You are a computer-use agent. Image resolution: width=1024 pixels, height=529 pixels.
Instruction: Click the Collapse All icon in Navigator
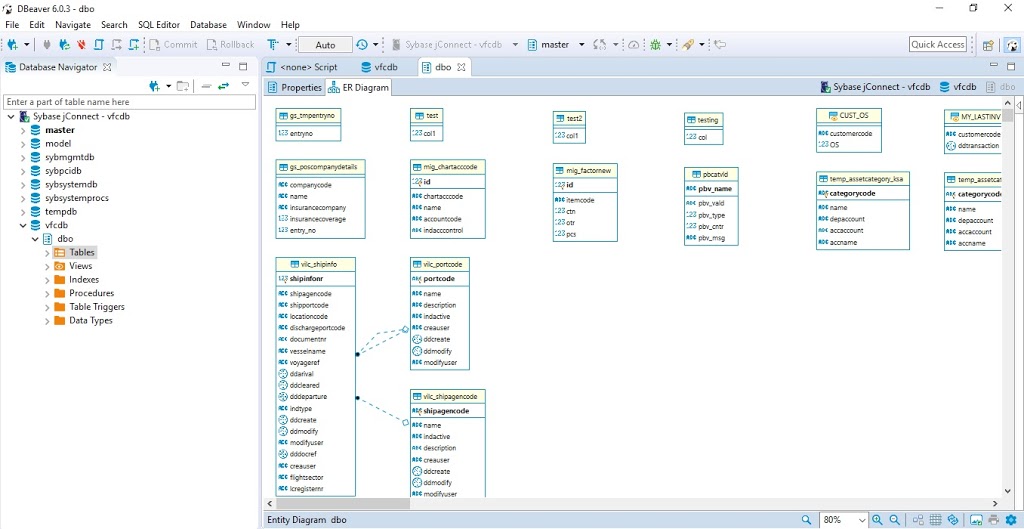206,86
